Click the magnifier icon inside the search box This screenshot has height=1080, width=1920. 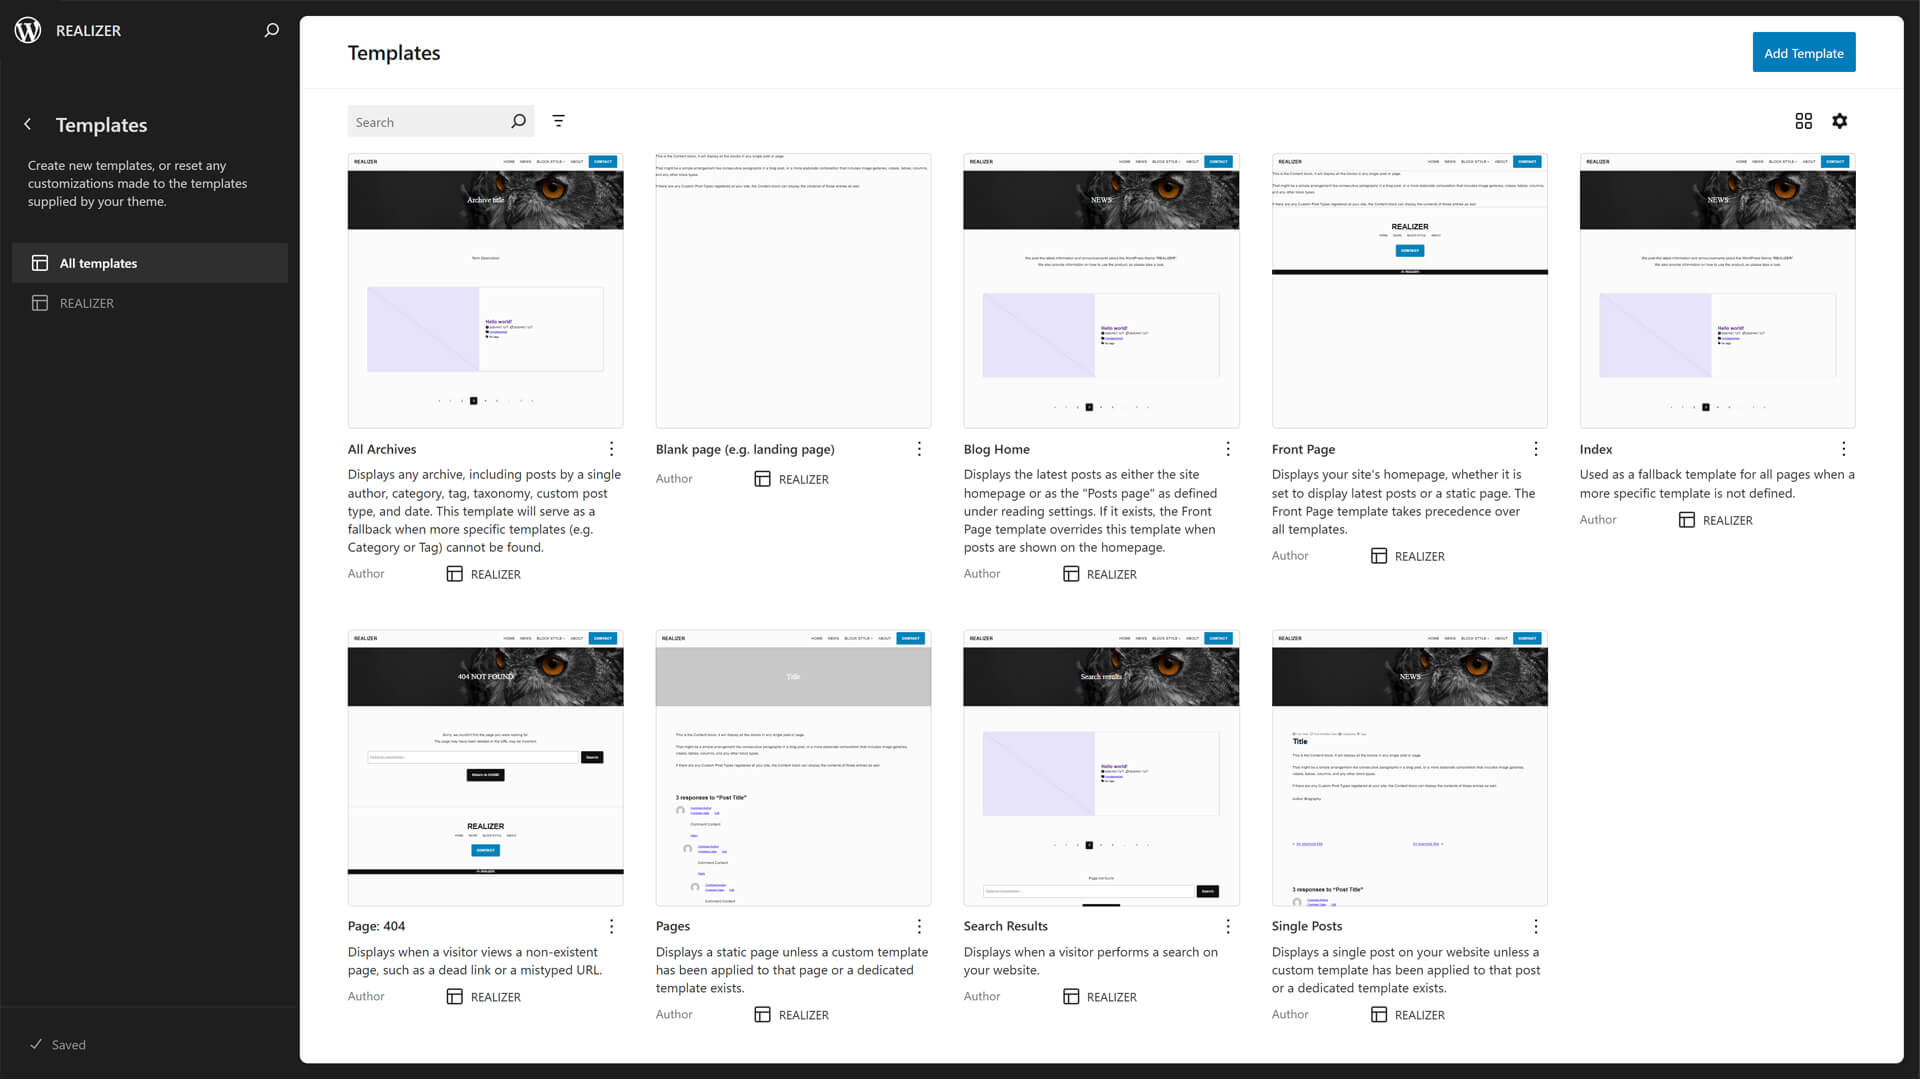coord(518,120)
